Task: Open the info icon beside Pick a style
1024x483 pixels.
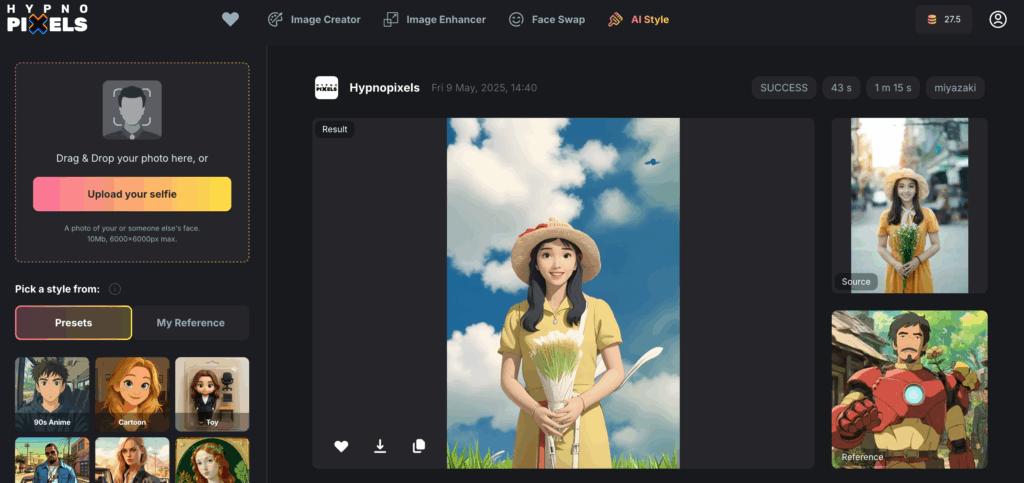Action: point(115,288)
